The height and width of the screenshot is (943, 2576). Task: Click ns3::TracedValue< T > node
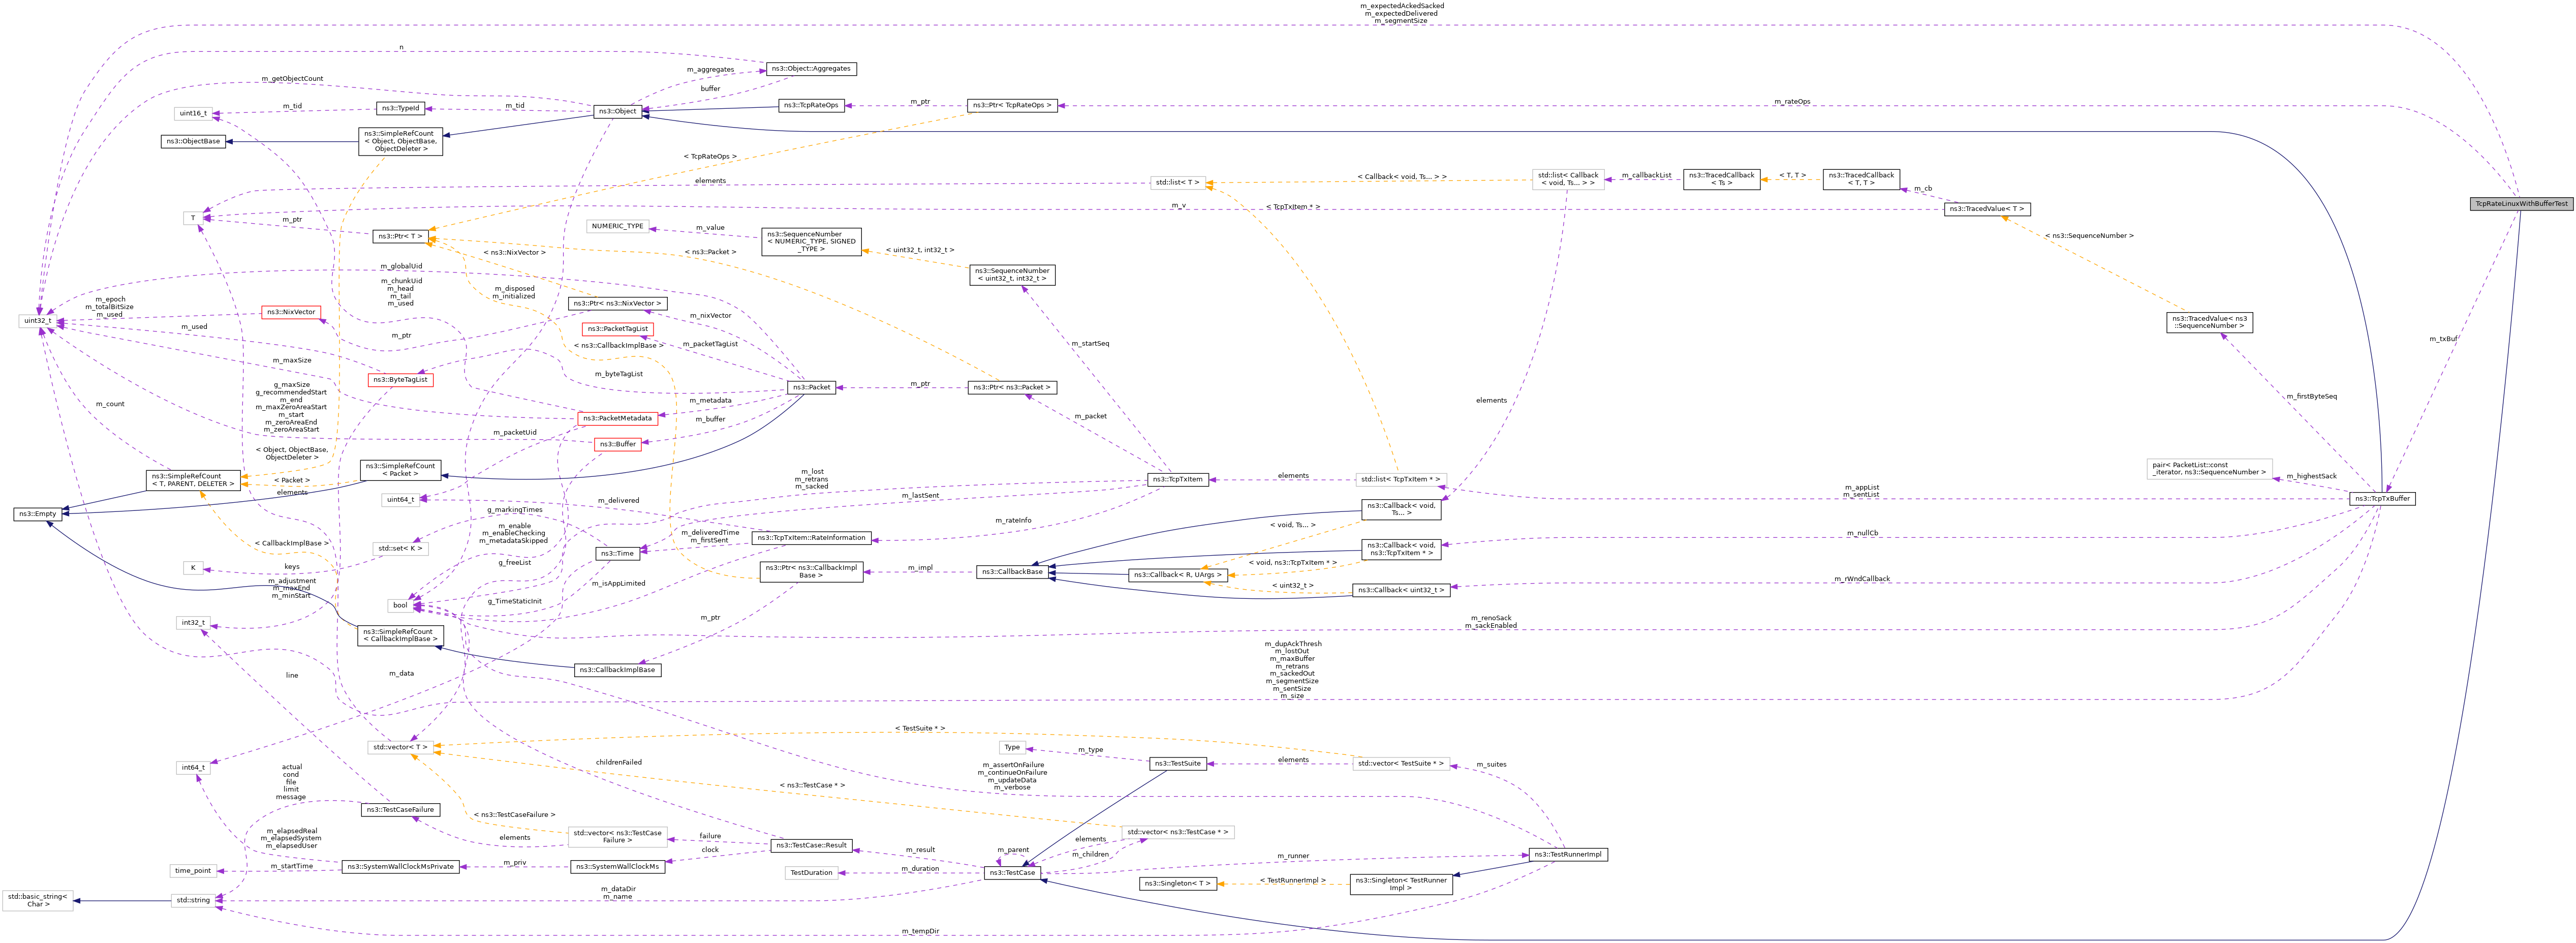[1988, 209]
